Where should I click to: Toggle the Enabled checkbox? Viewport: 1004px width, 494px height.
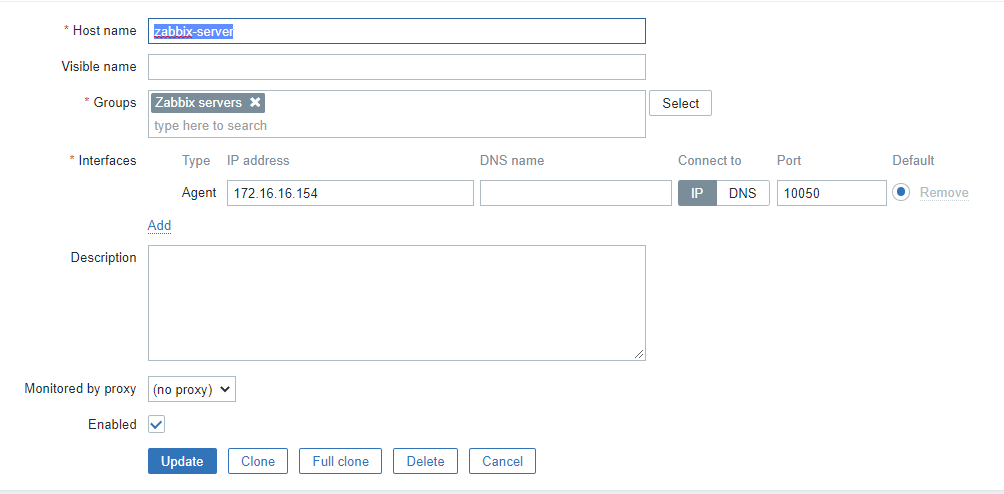click(157, 424)
